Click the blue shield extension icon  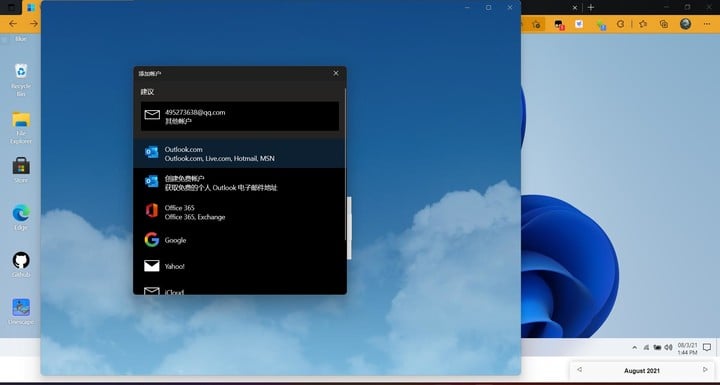coord(579,24)
